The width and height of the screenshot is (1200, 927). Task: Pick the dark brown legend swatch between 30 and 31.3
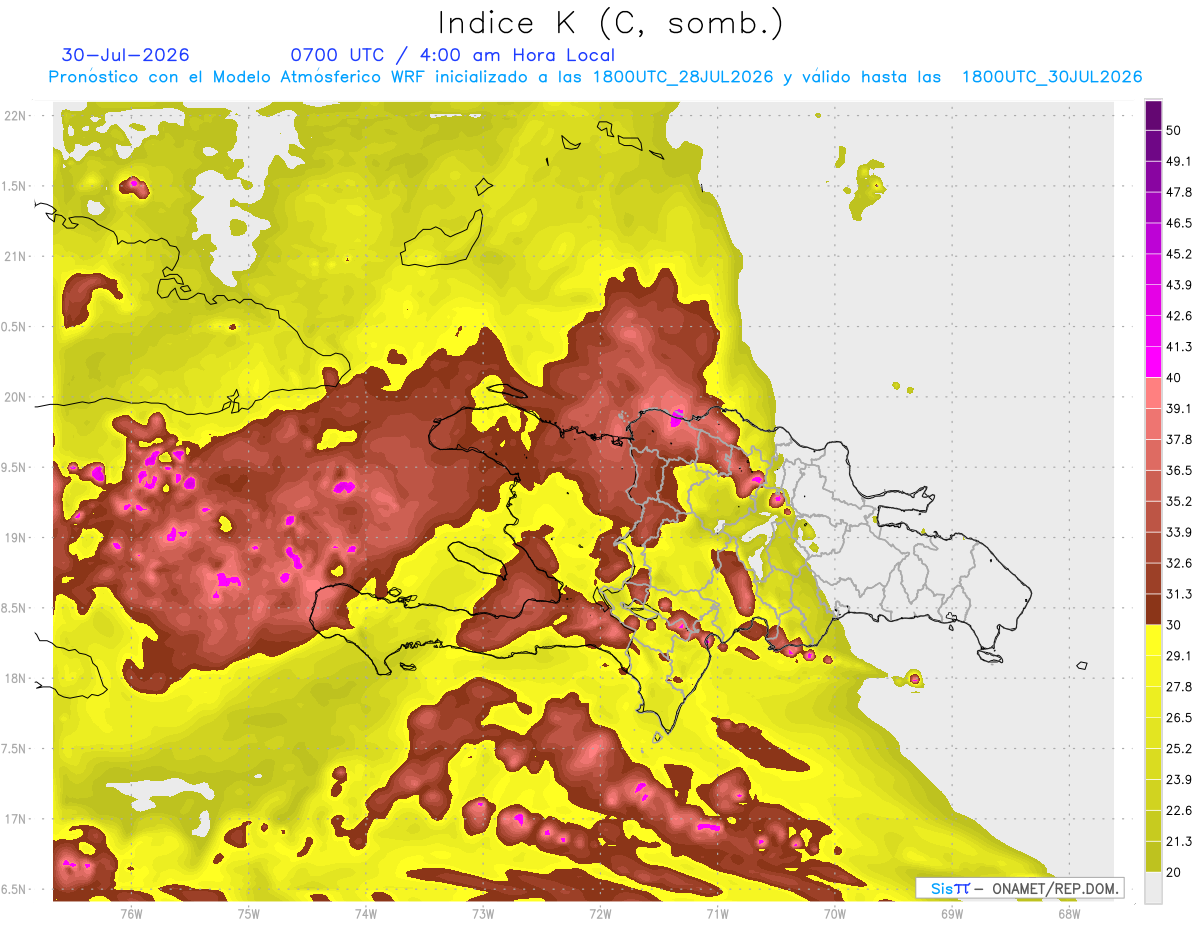[1153, 609]
